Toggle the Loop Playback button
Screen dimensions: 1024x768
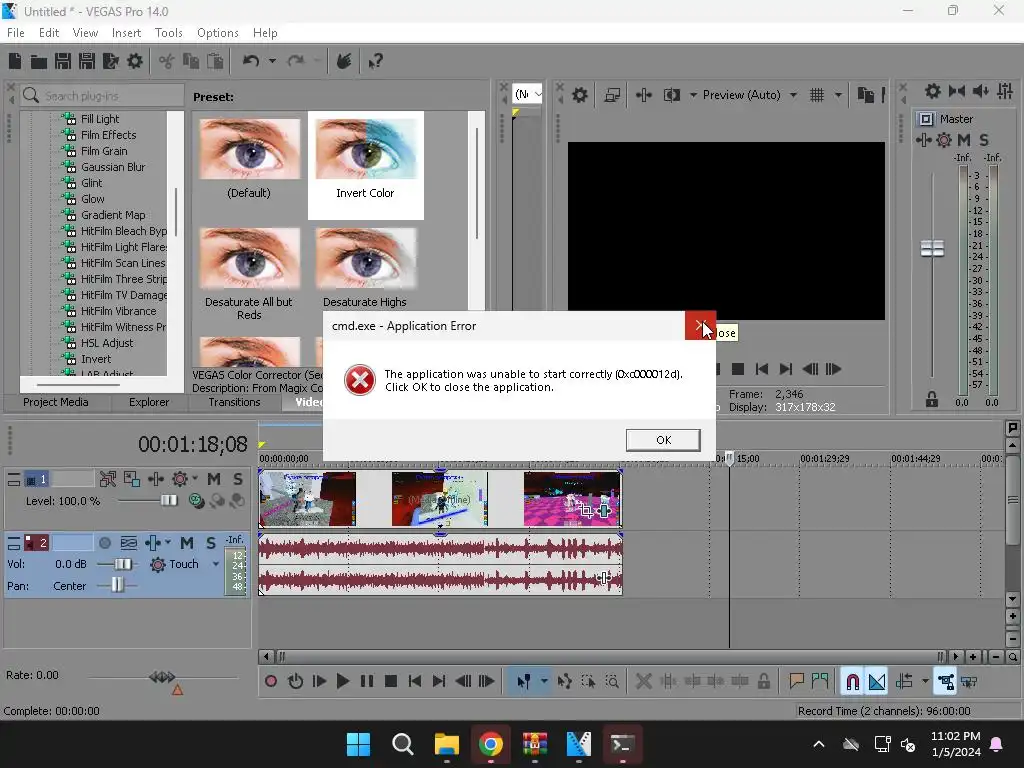point(295,682)
